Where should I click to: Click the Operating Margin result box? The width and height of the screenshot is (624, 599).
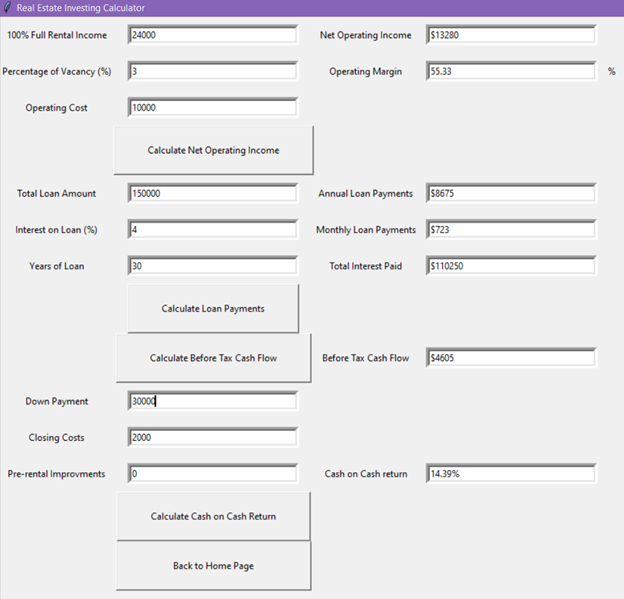pyautogui.click(x=510, y=72)
